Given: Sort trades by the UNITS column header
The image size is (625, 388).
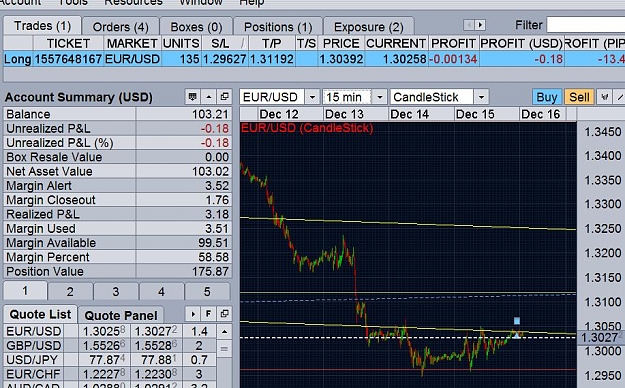Looking at the screenshot, I should click(181, 43).
